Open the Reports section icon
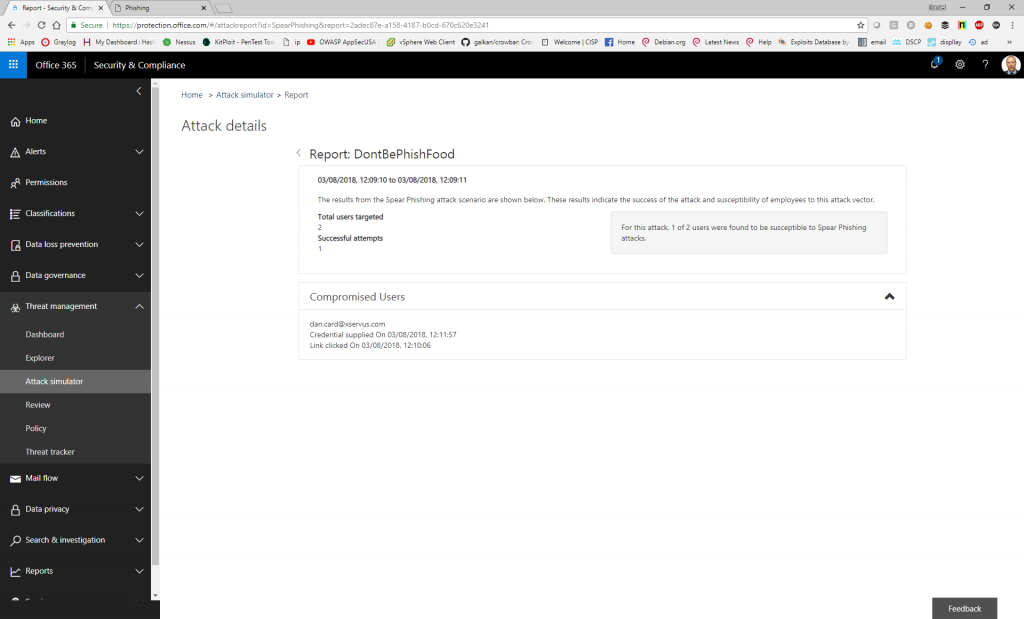1024x619 pixels. click(x=13, y=571)
